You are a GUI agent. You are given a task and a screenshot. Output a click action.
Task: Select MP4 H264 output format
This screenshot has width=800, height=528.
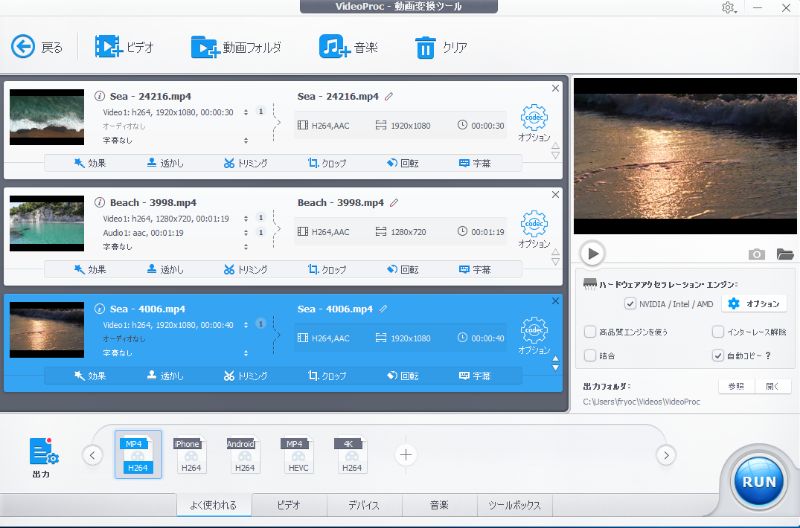point(138,454)
